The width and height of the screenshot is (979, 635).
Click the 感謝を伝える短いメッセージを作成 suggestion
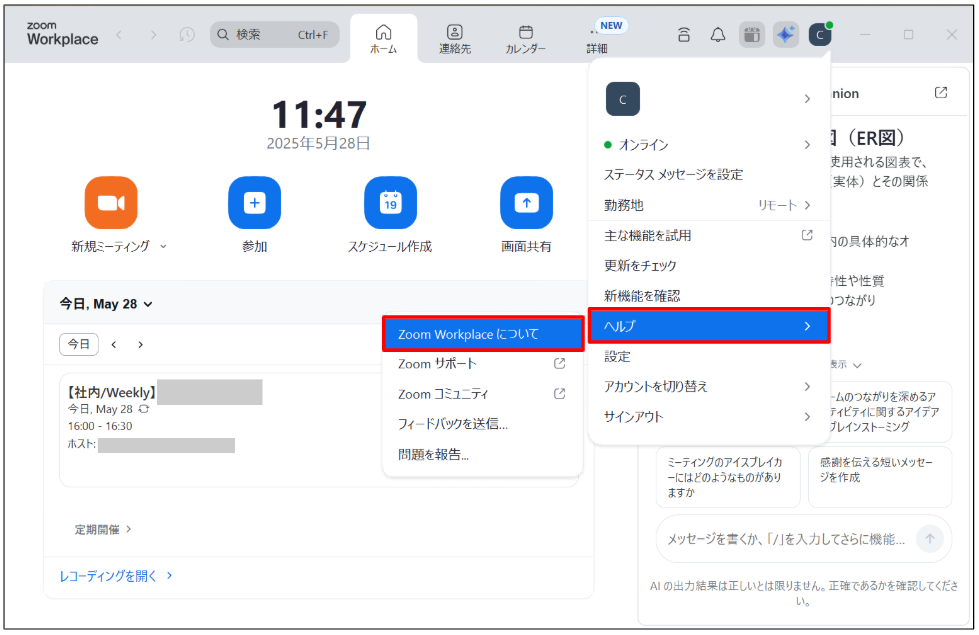[x=880, y=477]
